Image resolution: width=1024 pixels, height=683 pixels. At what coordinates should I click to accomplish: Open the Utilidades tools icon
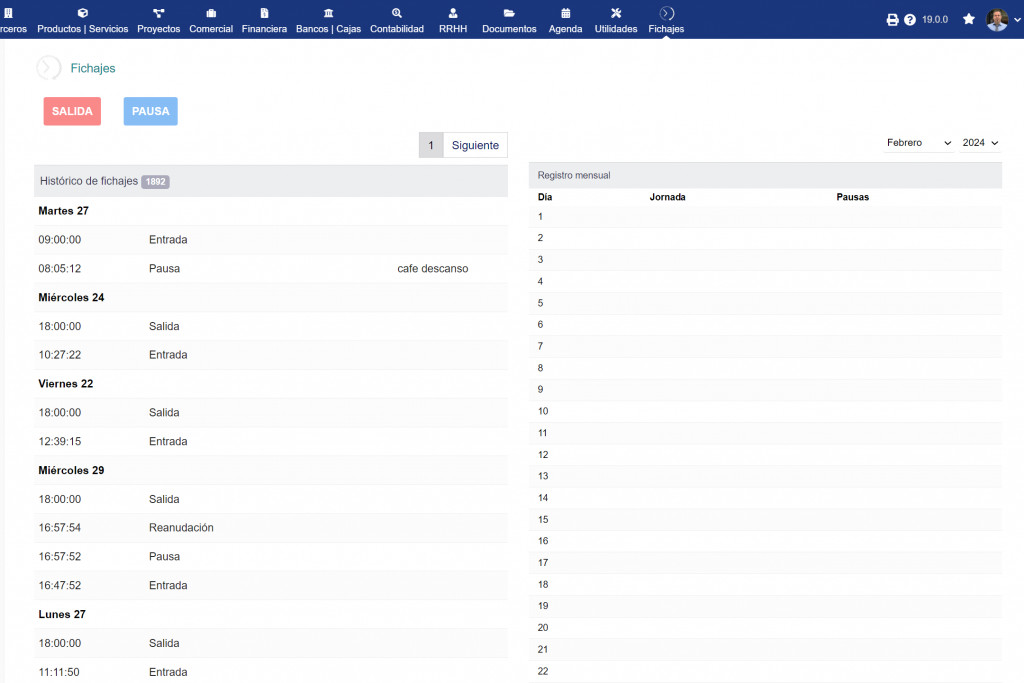click(616, 13)
